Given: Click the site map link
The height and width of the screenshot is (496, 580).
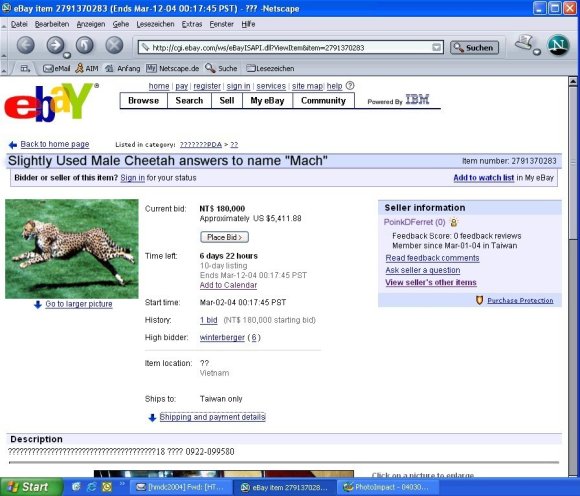Looking at the screenshot, I should point(307,86).
